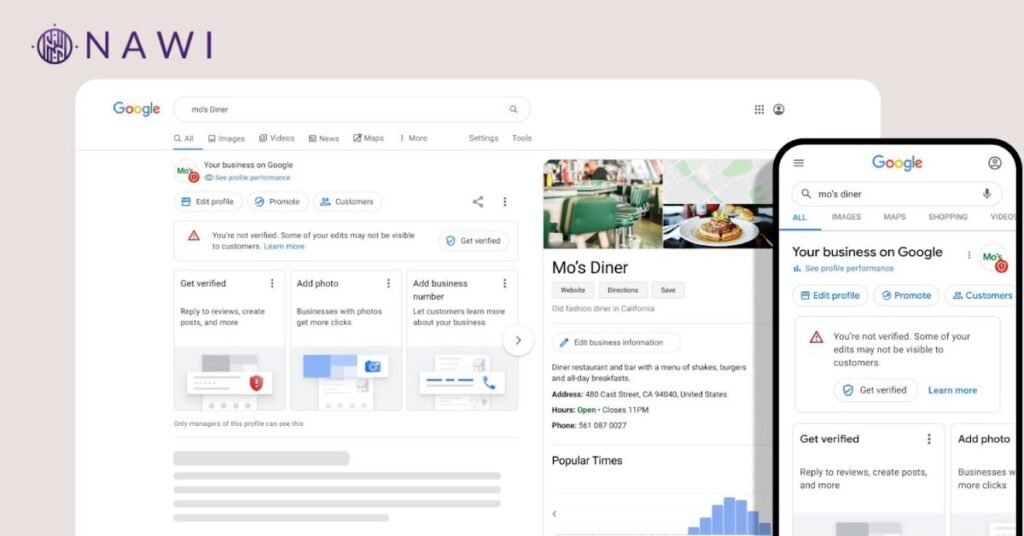Open the mobile Get verified card menu

tap(929, 439)
